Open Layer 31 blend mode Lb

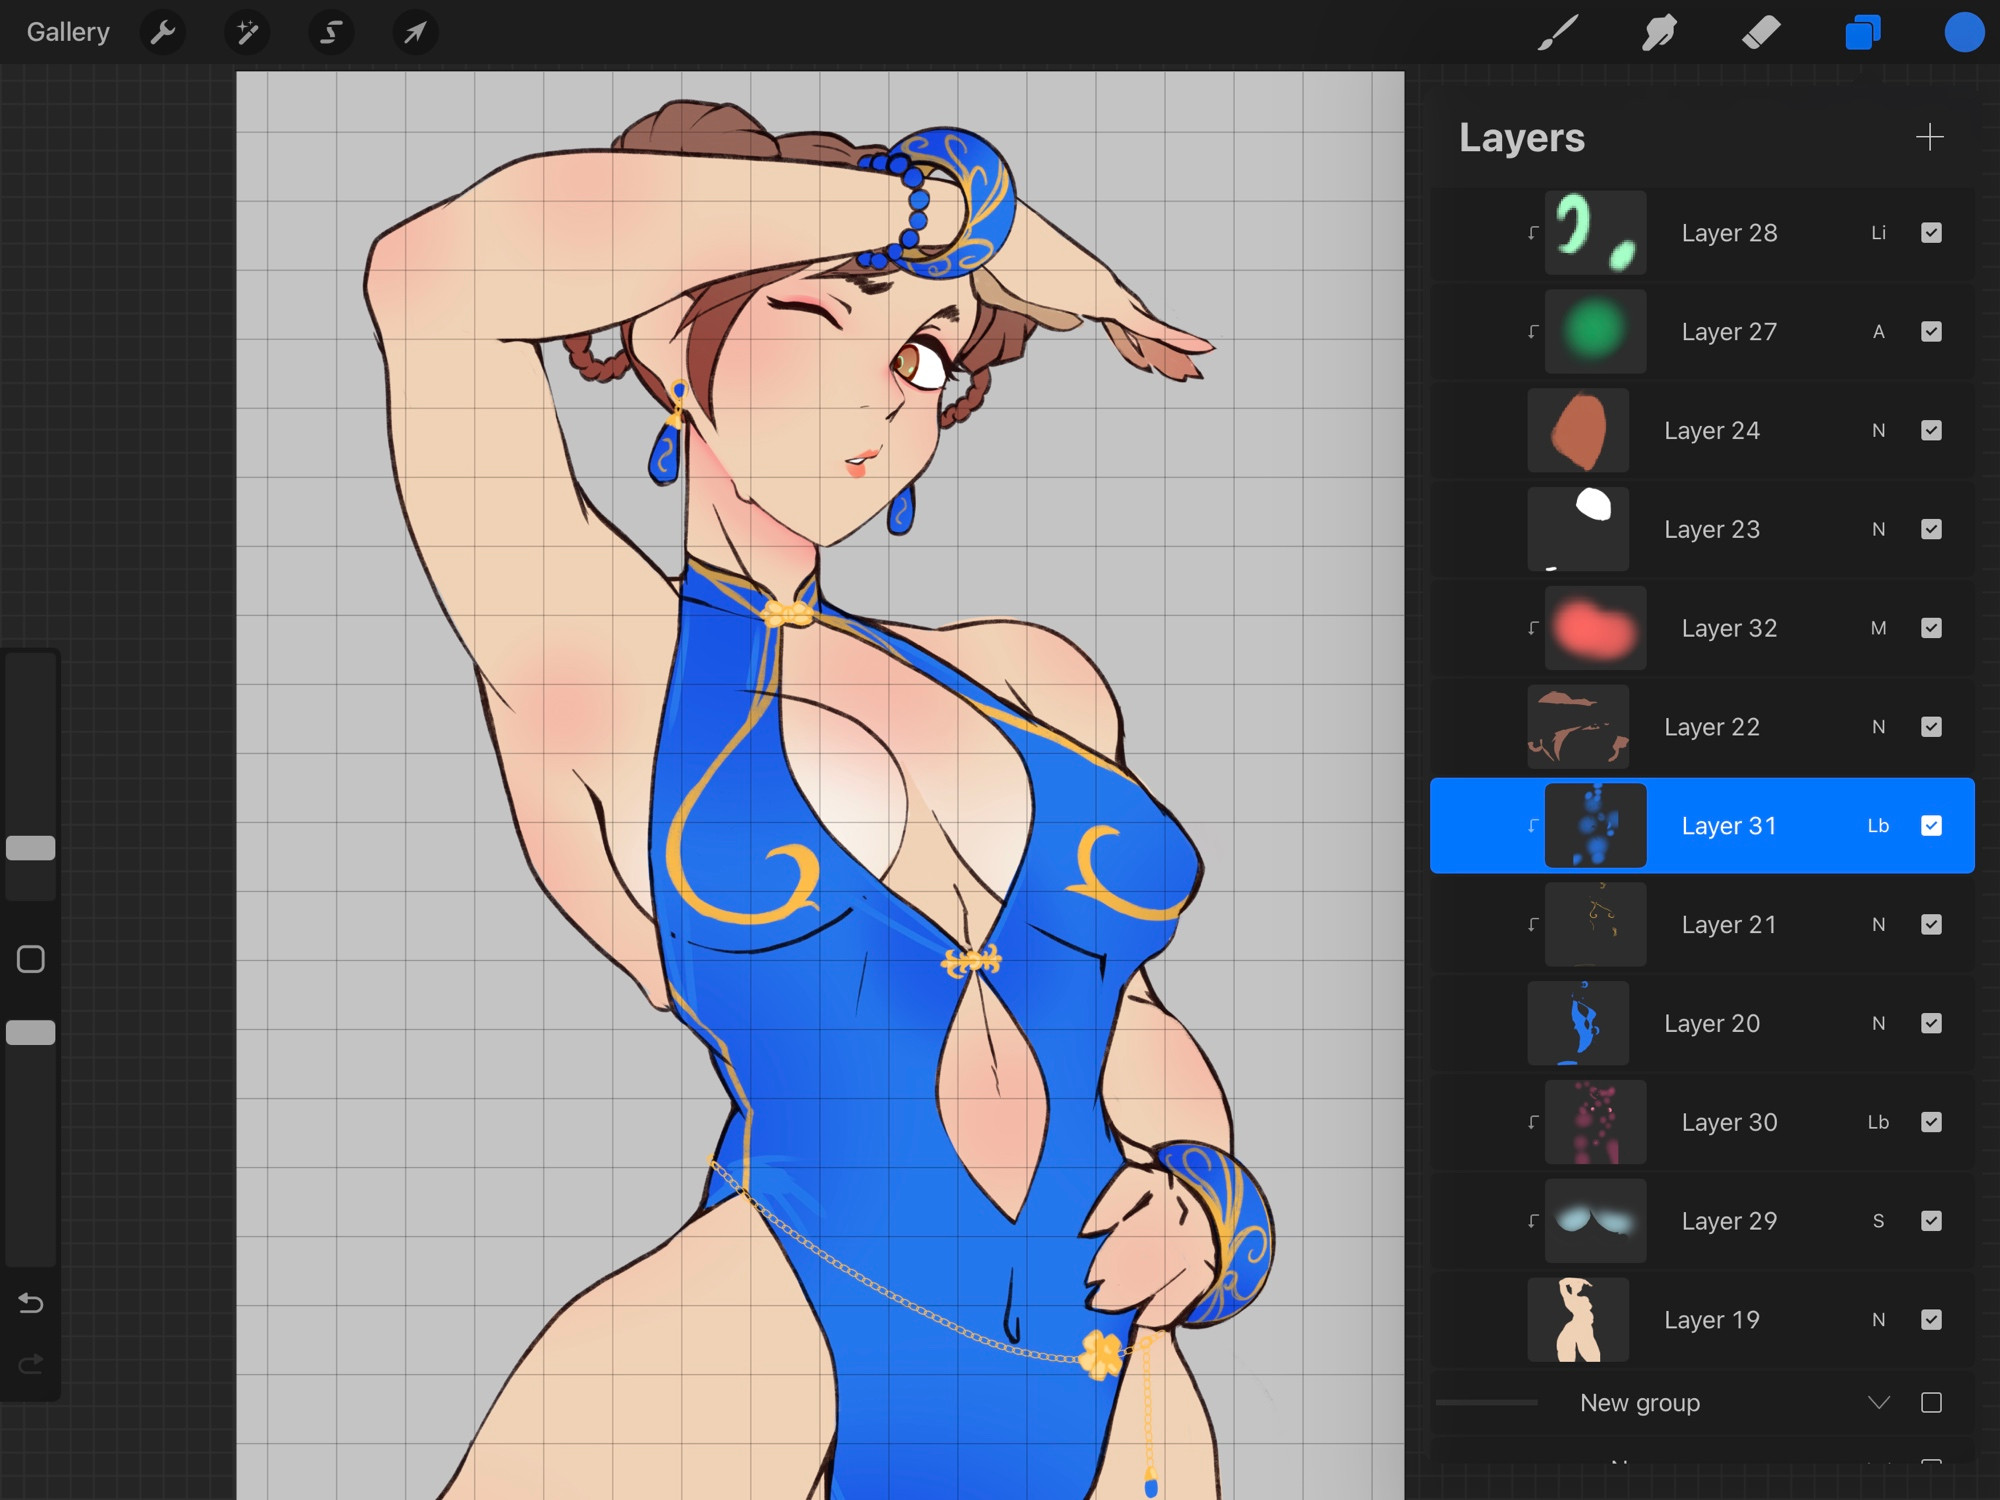tap(1878, 826)
